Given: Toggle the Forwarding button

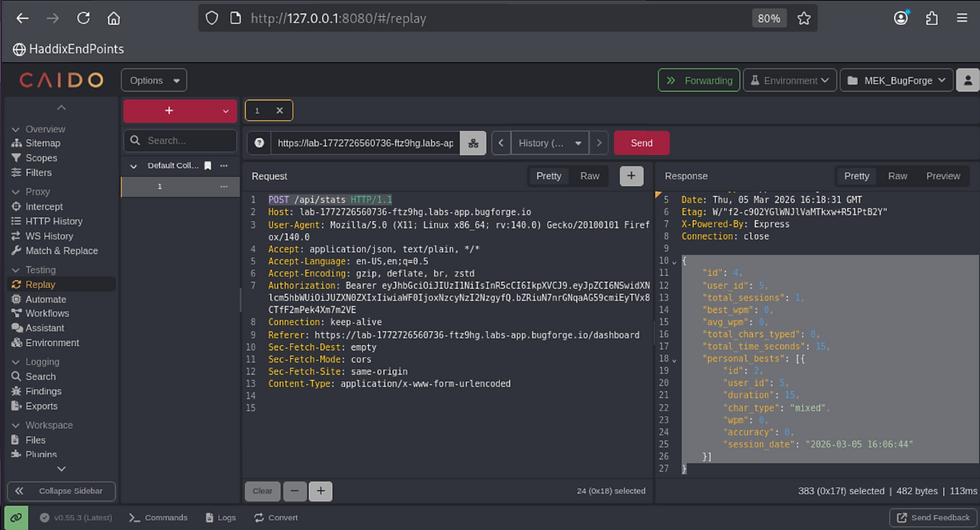Looking at the screenshot, I should coord(698,80).
